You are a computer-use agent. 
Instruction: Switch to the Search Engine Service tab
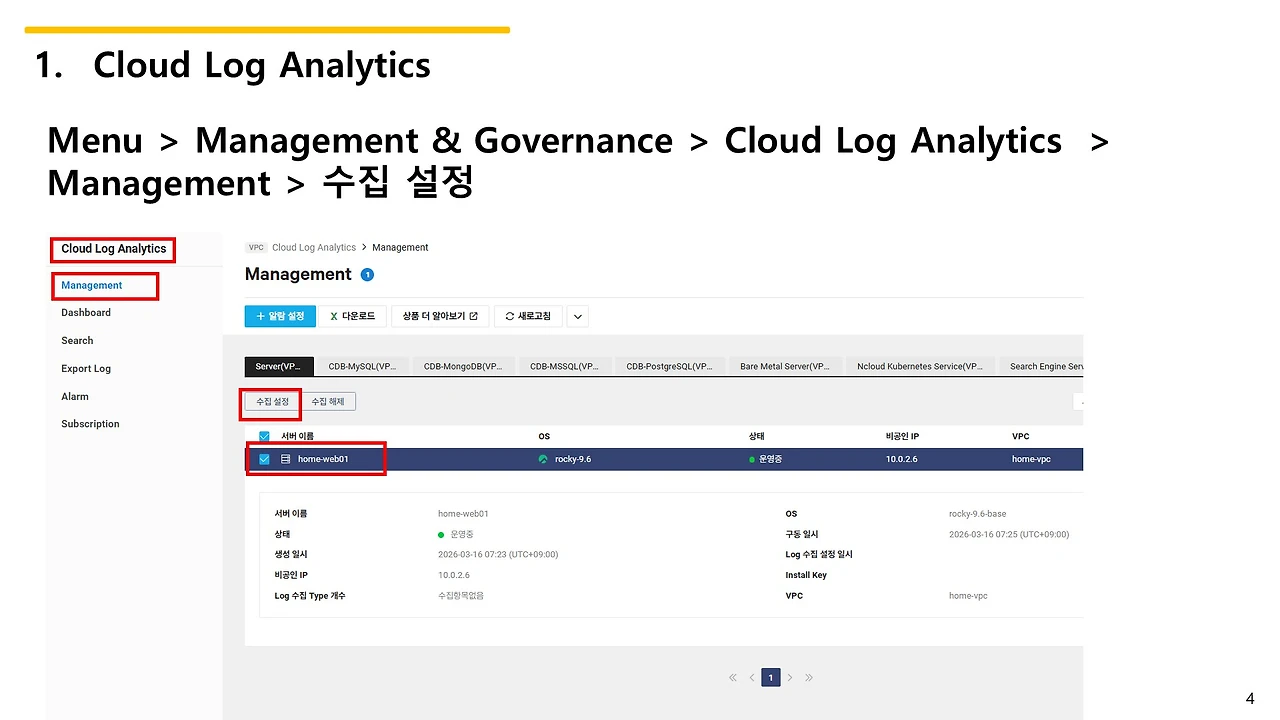[x=1041, y=367]
